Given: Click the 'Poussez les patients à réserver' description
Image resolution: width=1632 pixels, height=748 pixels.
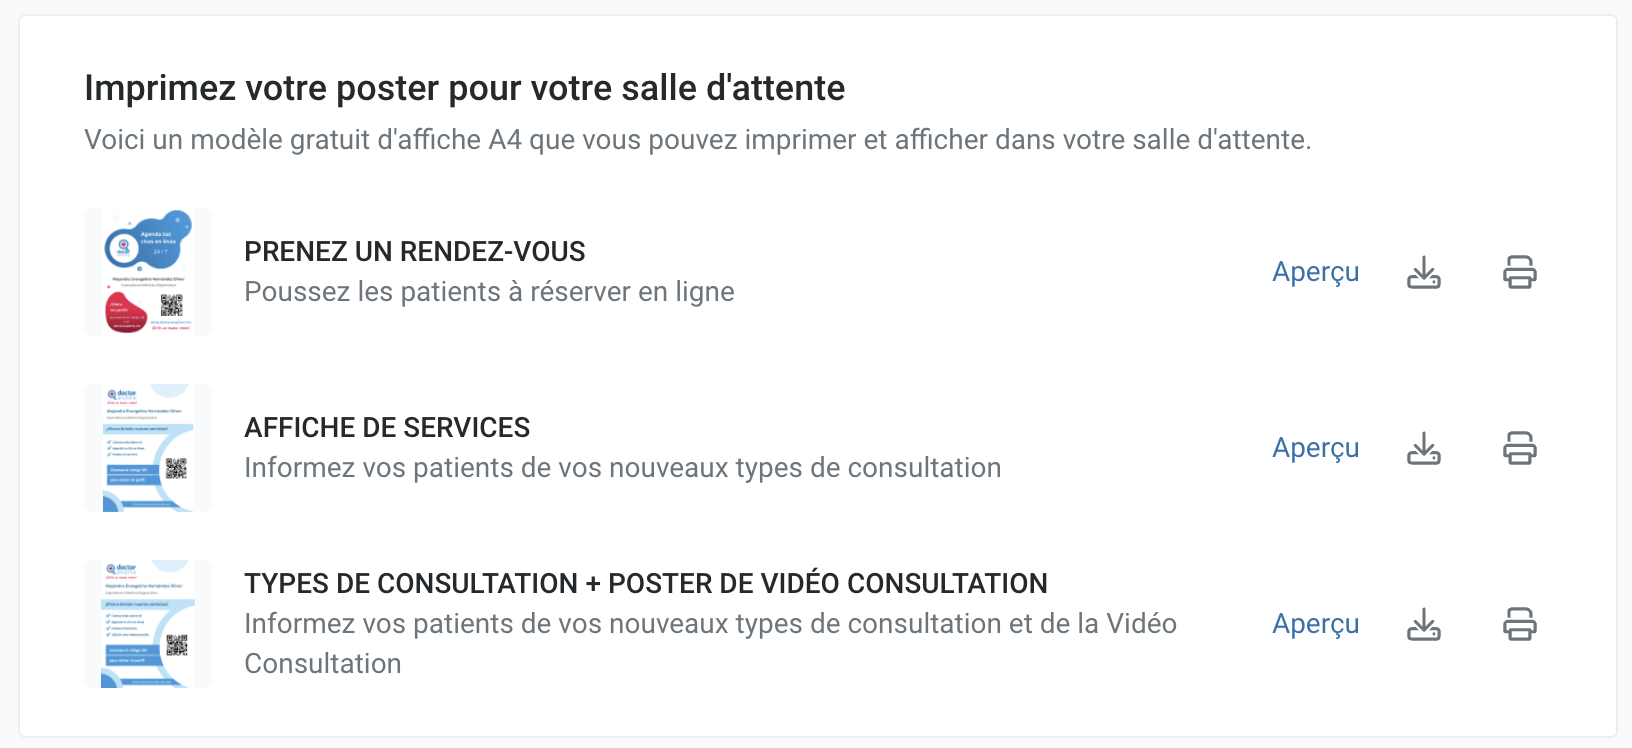Looking at the screenshot, I should [x=489, y=292].
